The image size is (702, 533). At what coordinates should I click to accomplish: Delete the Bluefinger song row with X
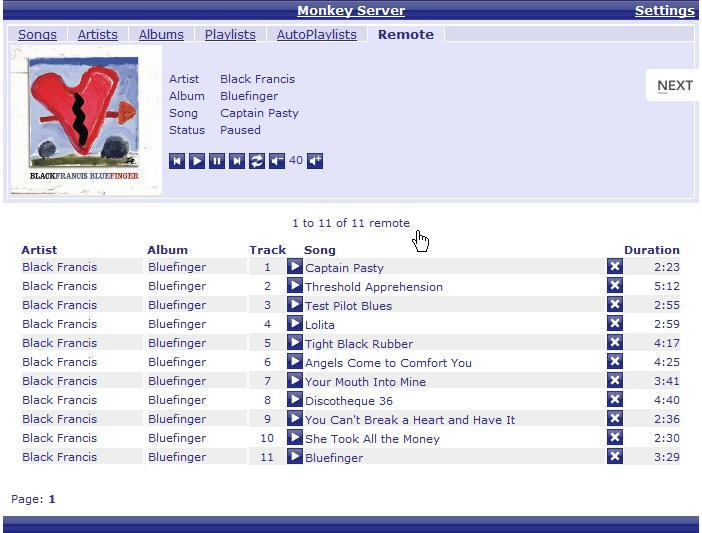[615, 457]
